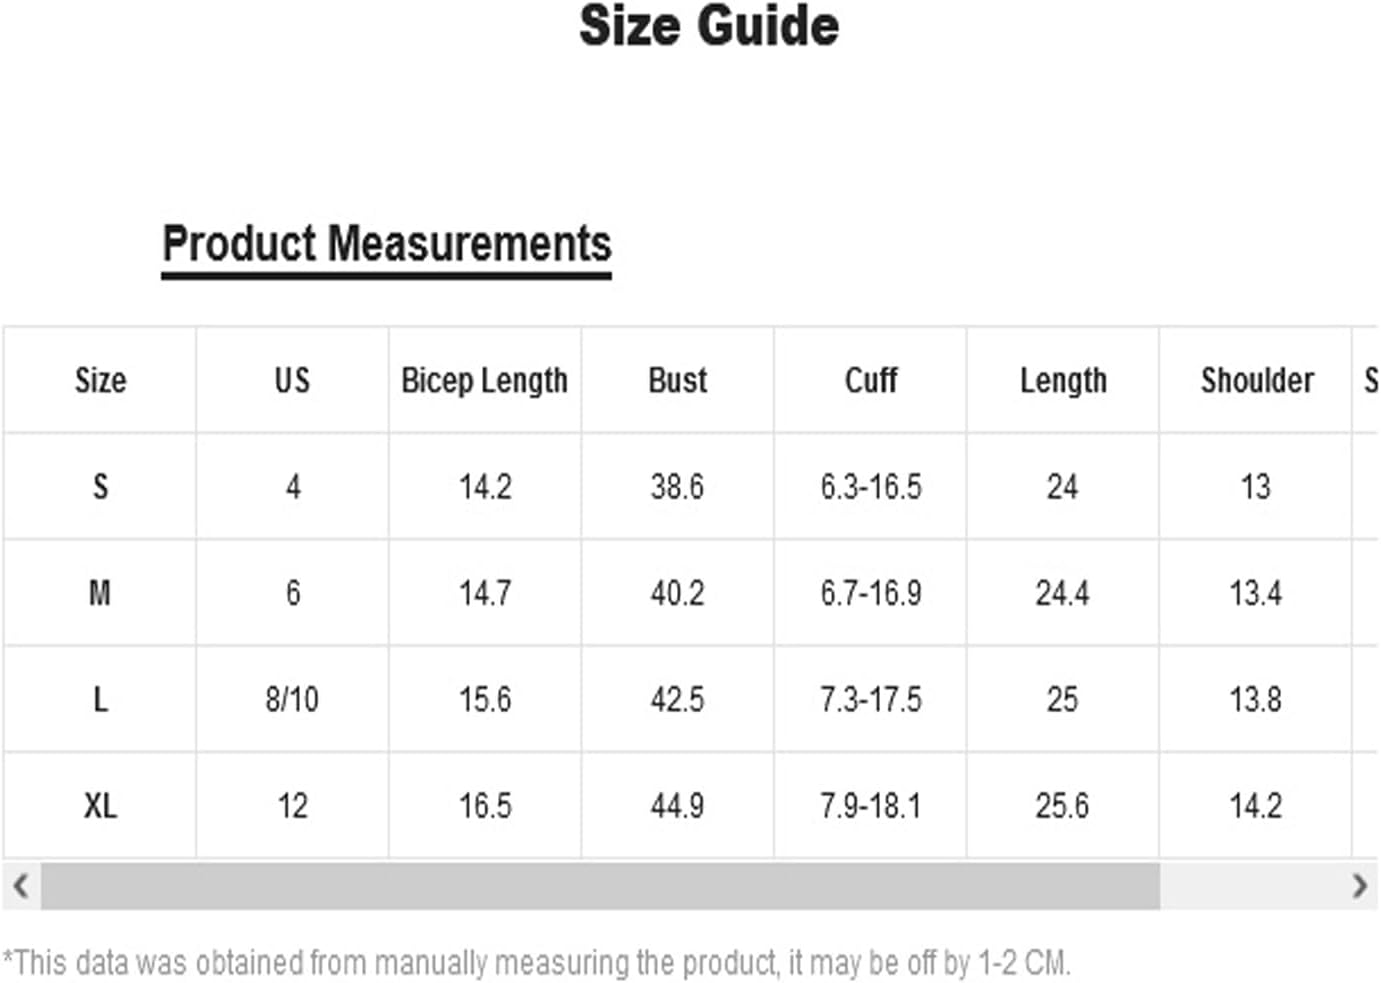Click the left scroll arrow of the table
This screenshot has height=983, width=1381.
(20, 885)
